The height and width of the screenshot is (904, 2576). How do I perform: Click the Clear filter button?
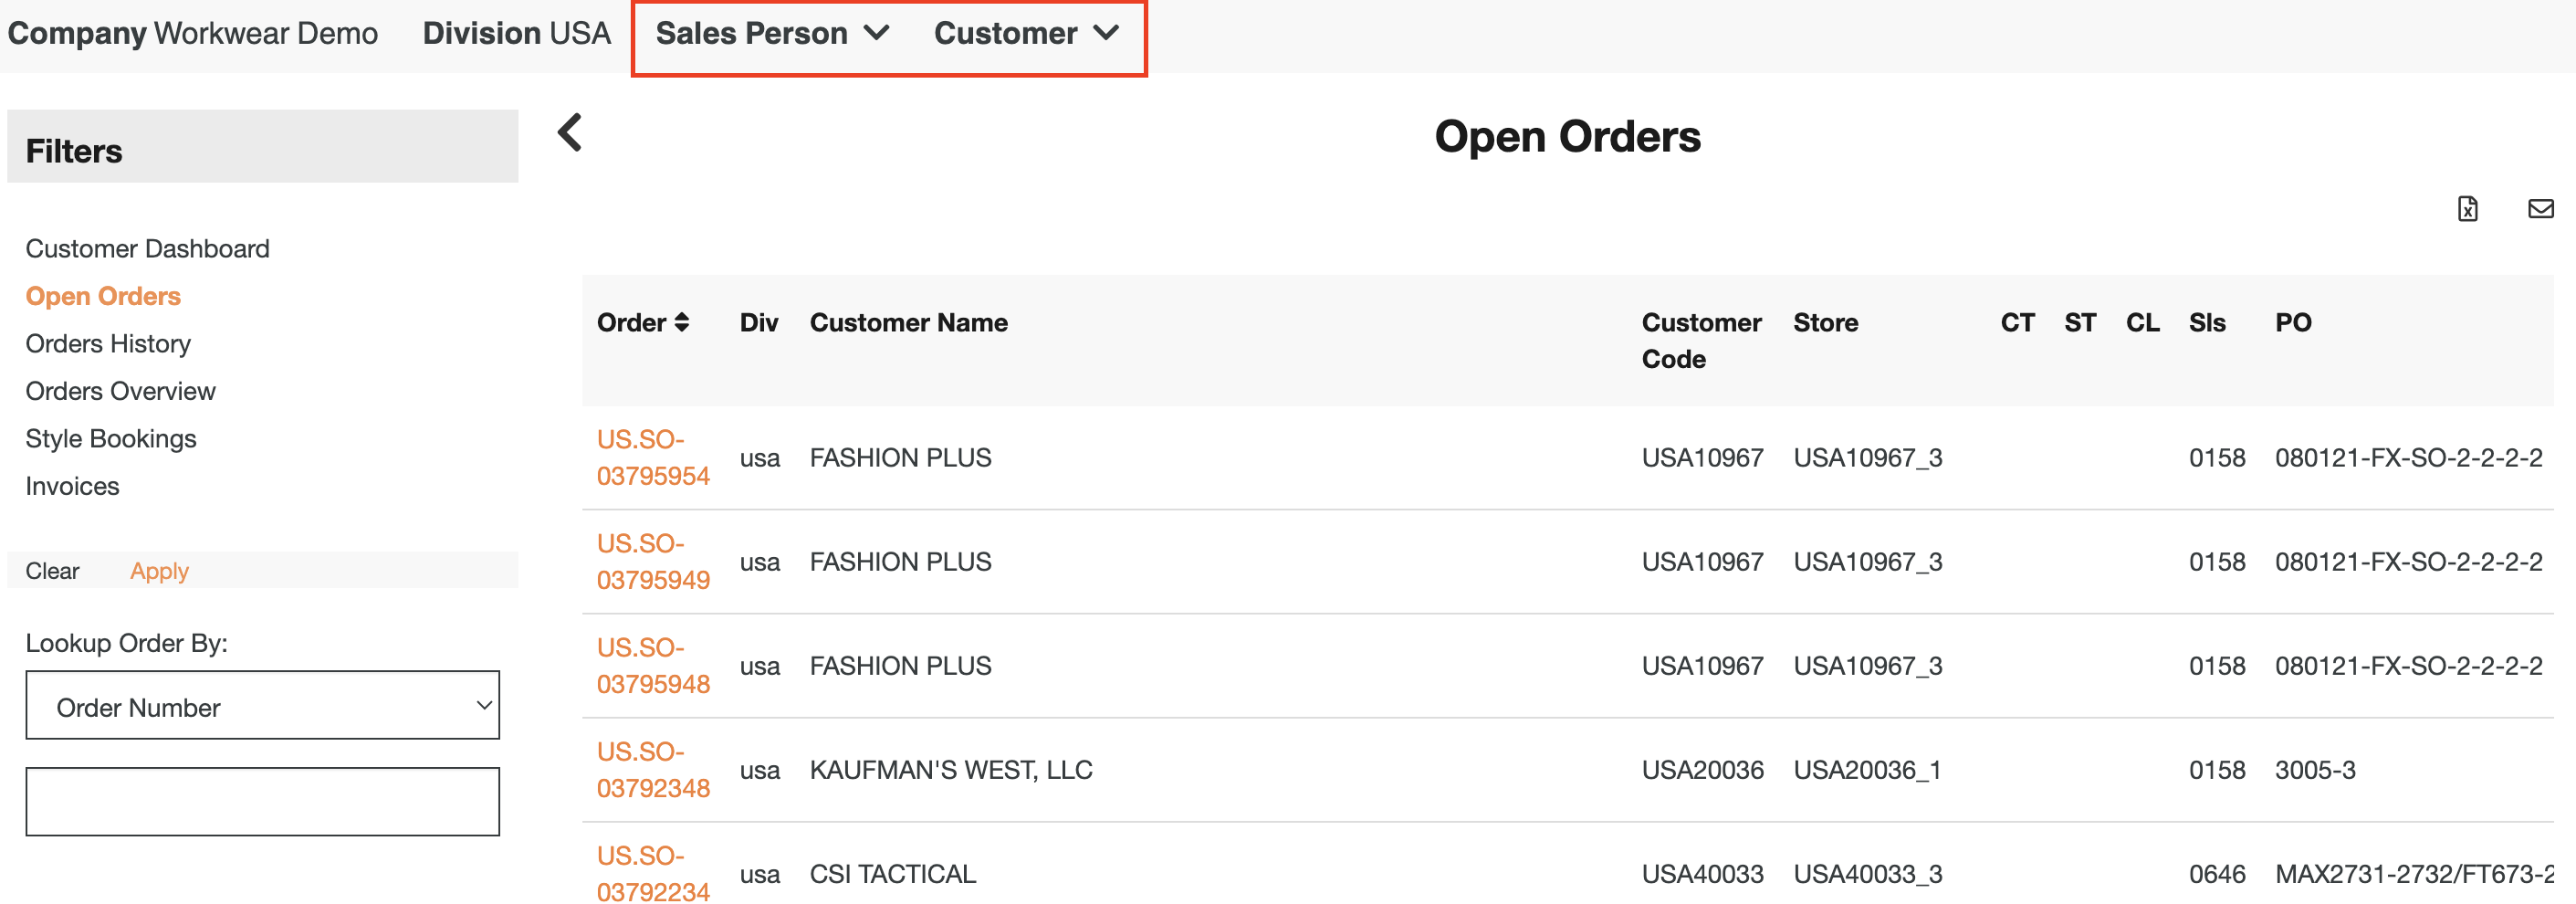[52, 571]
